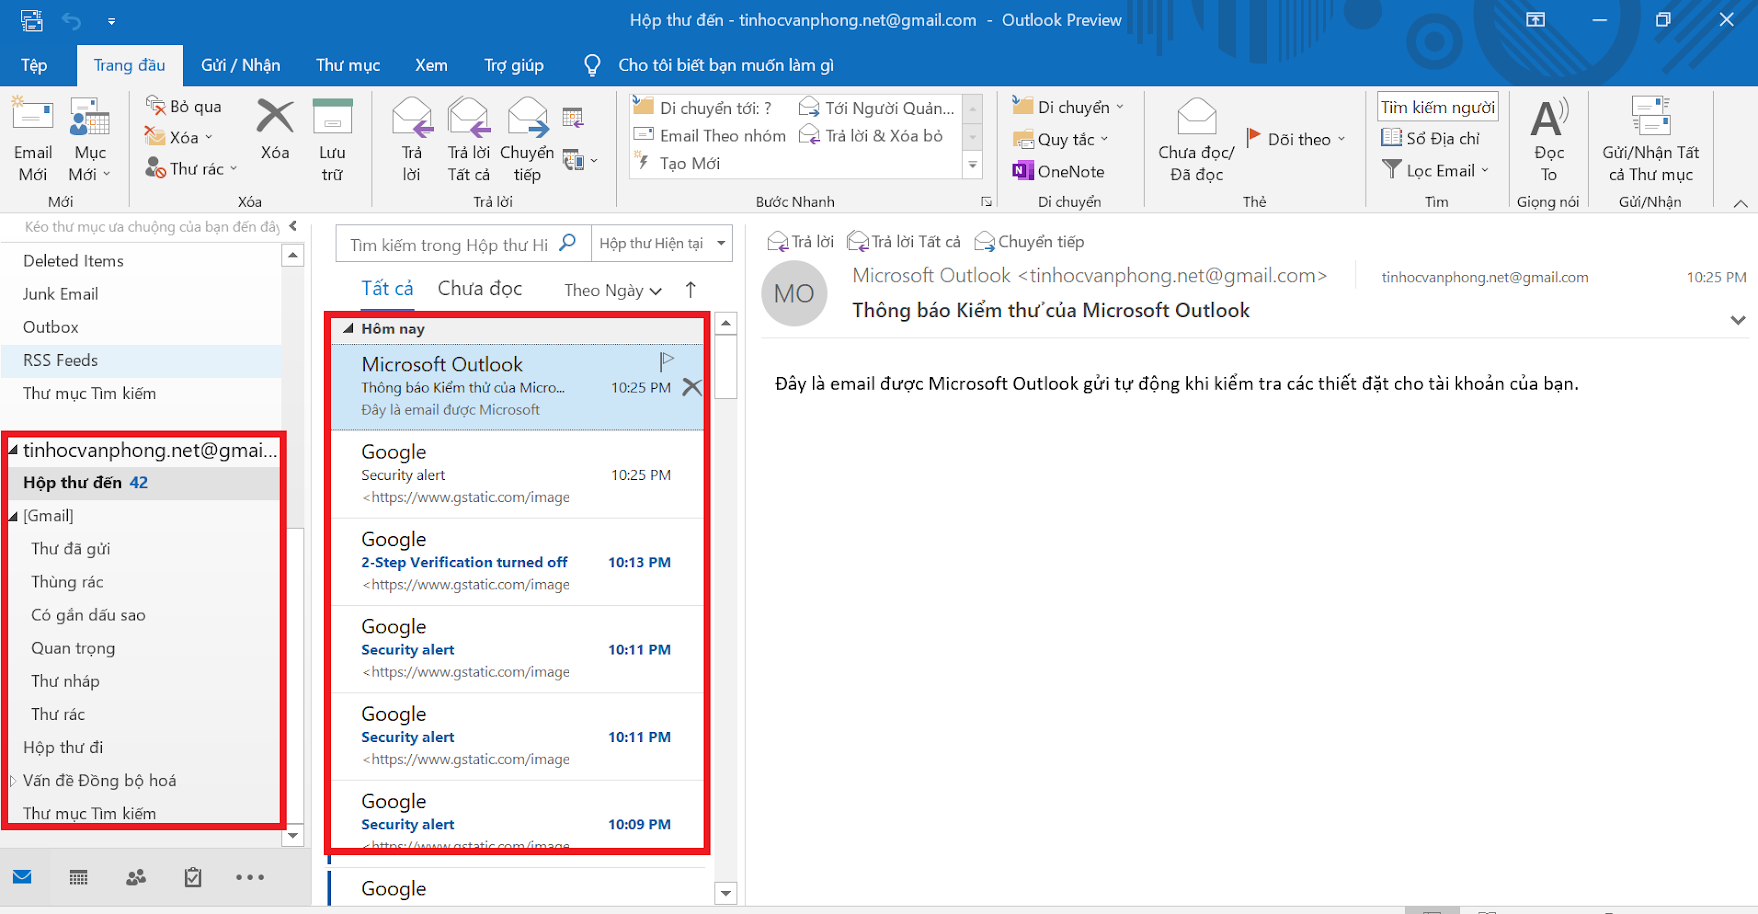This screenshot has height=914, width=1758.
Task: Open the Di chuyển move dropdown
Action: click(1068, 107)
